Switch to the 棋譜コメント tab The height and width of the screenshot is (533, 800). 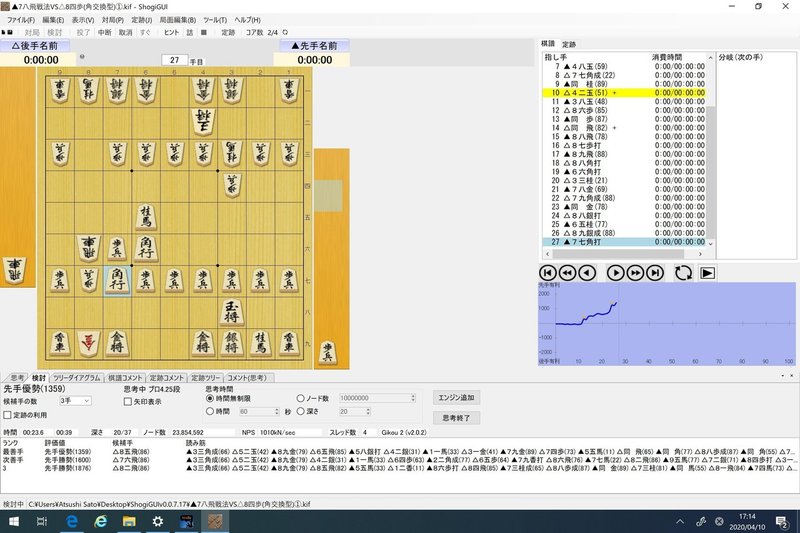tap(124, 378)
